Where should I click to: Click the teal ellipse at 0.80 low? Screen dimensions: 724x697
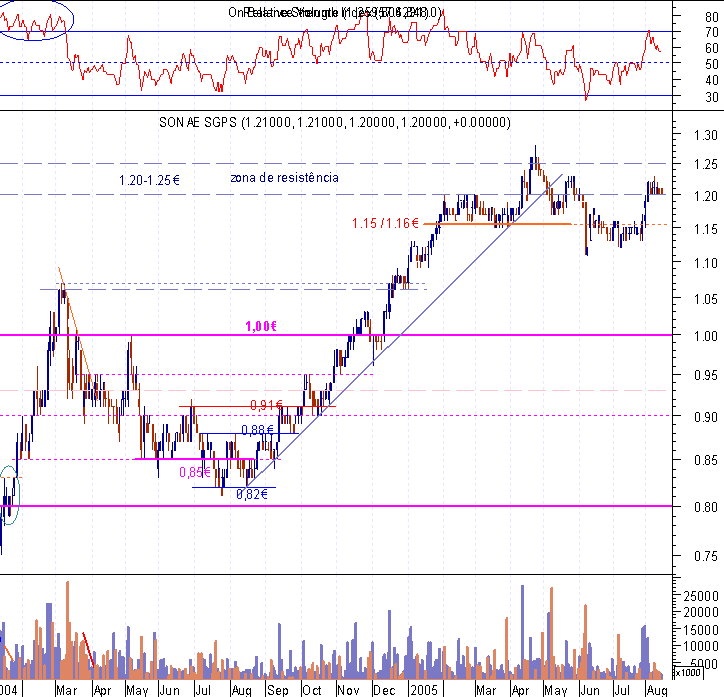9,495
